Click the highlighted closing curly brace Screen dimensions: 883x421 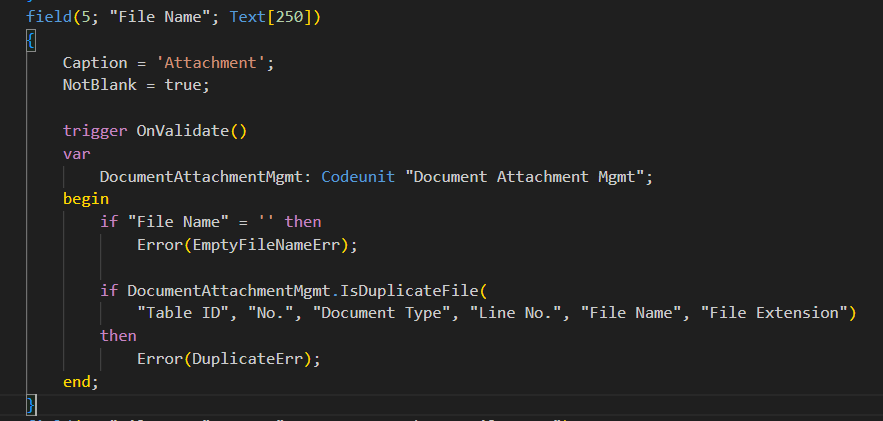pos(31,404)
